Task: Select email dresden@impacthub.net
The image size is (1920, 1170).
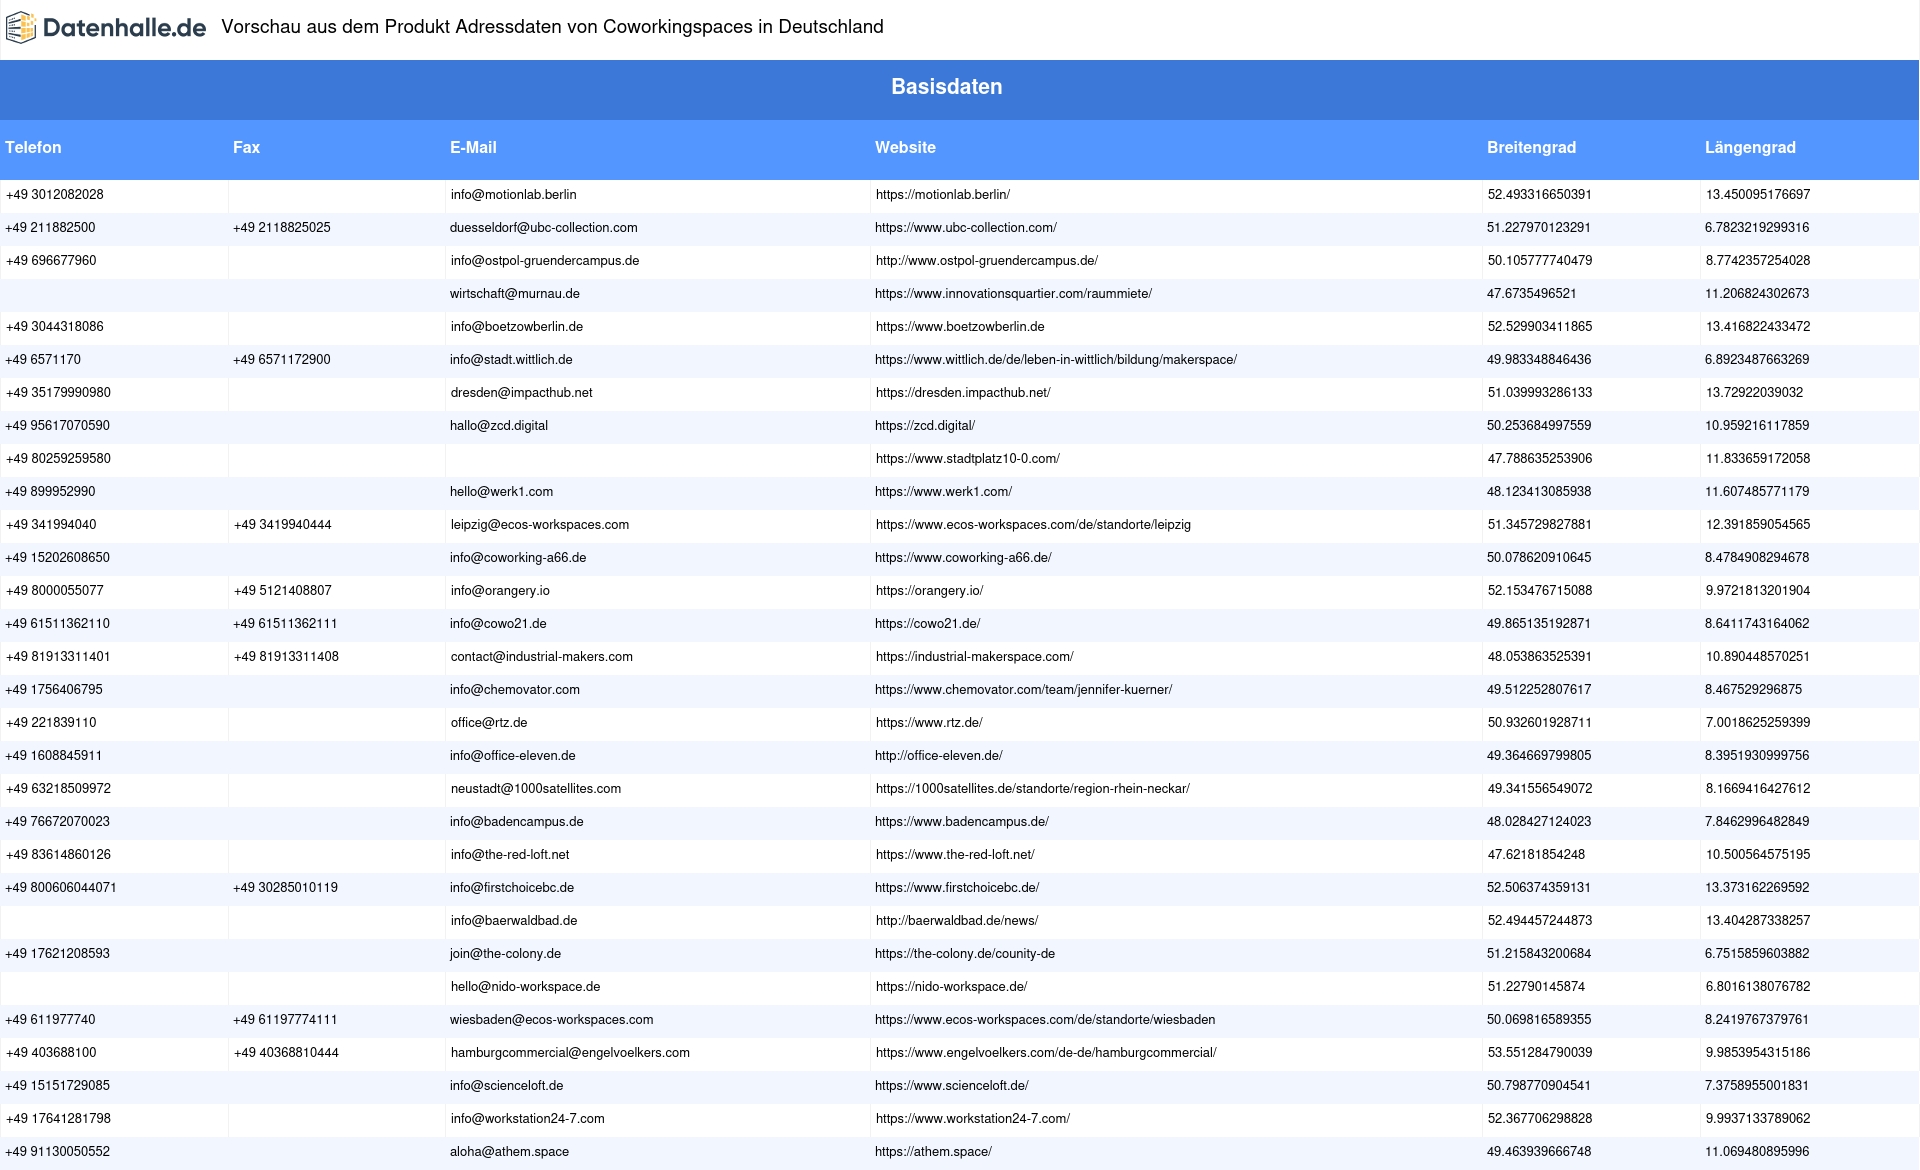Action: pos(522,393)
